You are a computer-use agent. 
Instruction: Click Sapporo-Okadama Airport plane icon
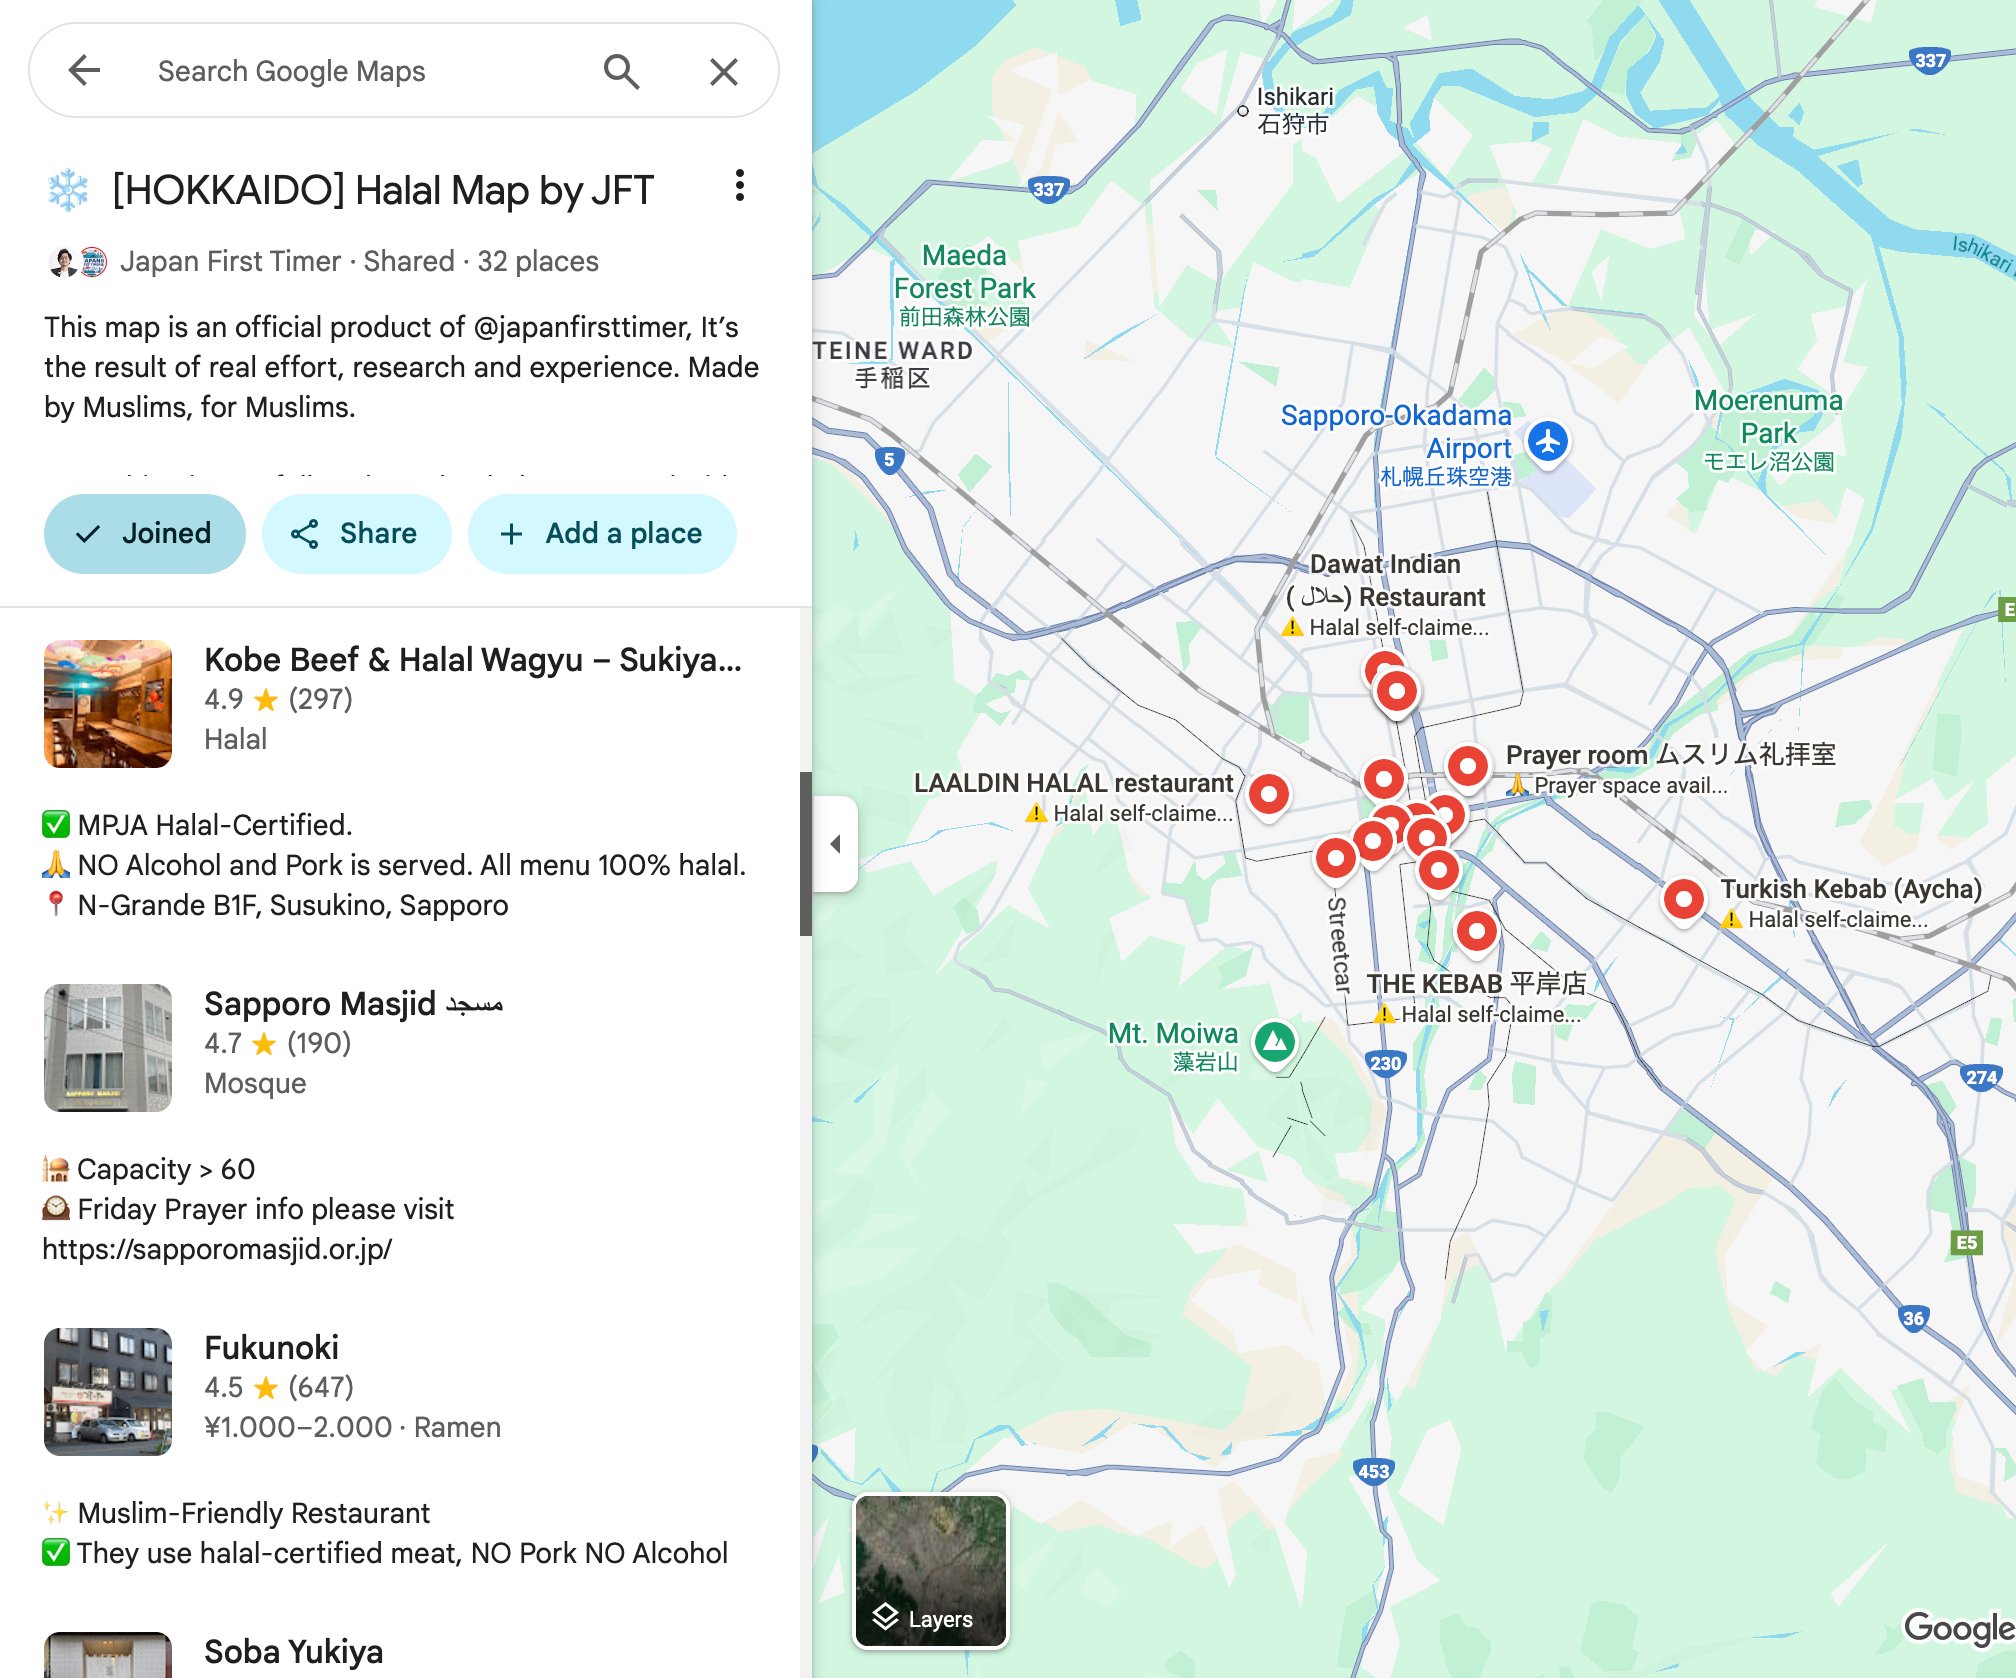pyautogui.click(x=1548, y=441)
